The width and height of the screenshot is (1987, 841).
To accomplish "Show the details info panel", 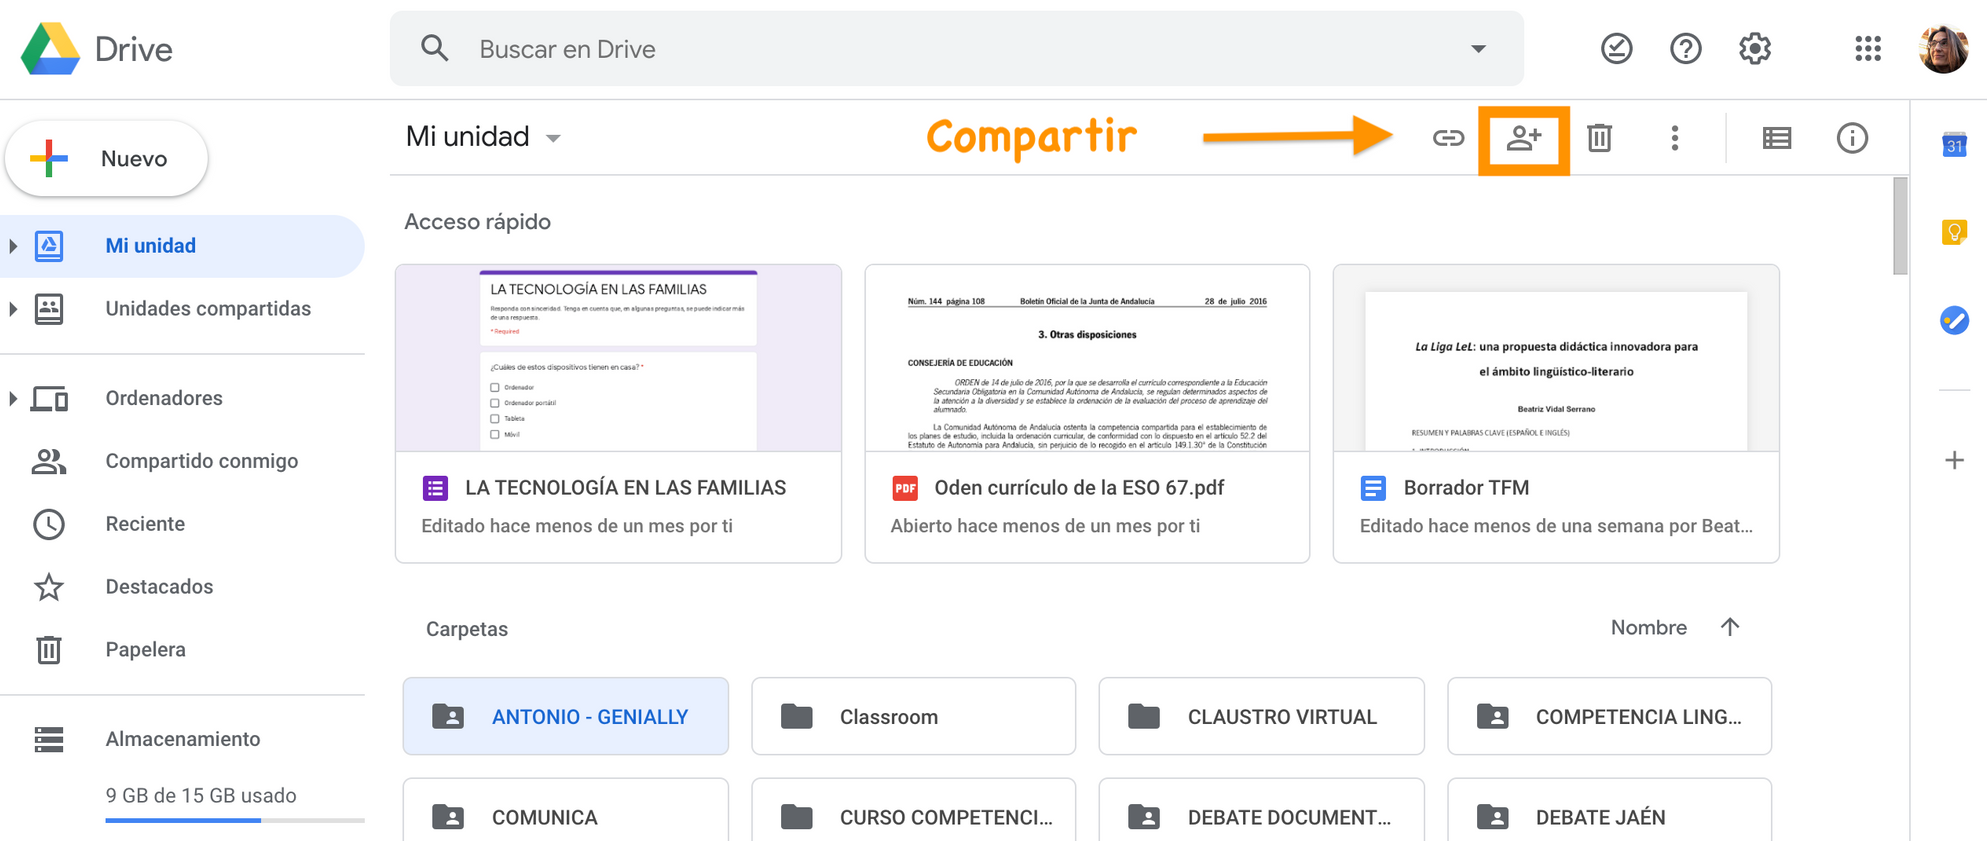I will pyautogui.click(x=1851, y=138).
